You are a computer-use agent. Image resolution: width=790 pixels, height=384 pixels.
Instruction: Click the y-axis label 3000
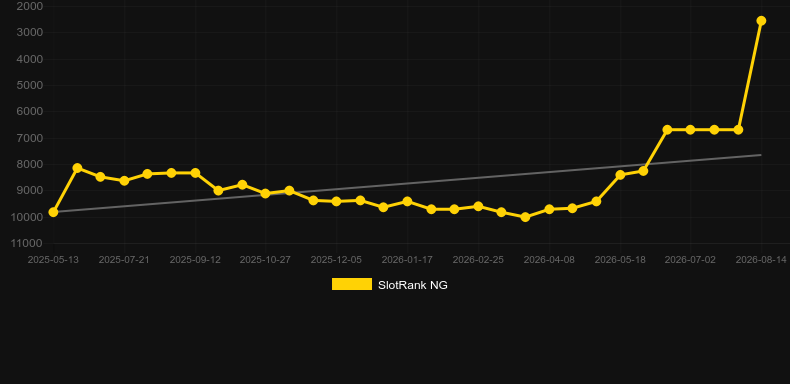pos(30,32)
